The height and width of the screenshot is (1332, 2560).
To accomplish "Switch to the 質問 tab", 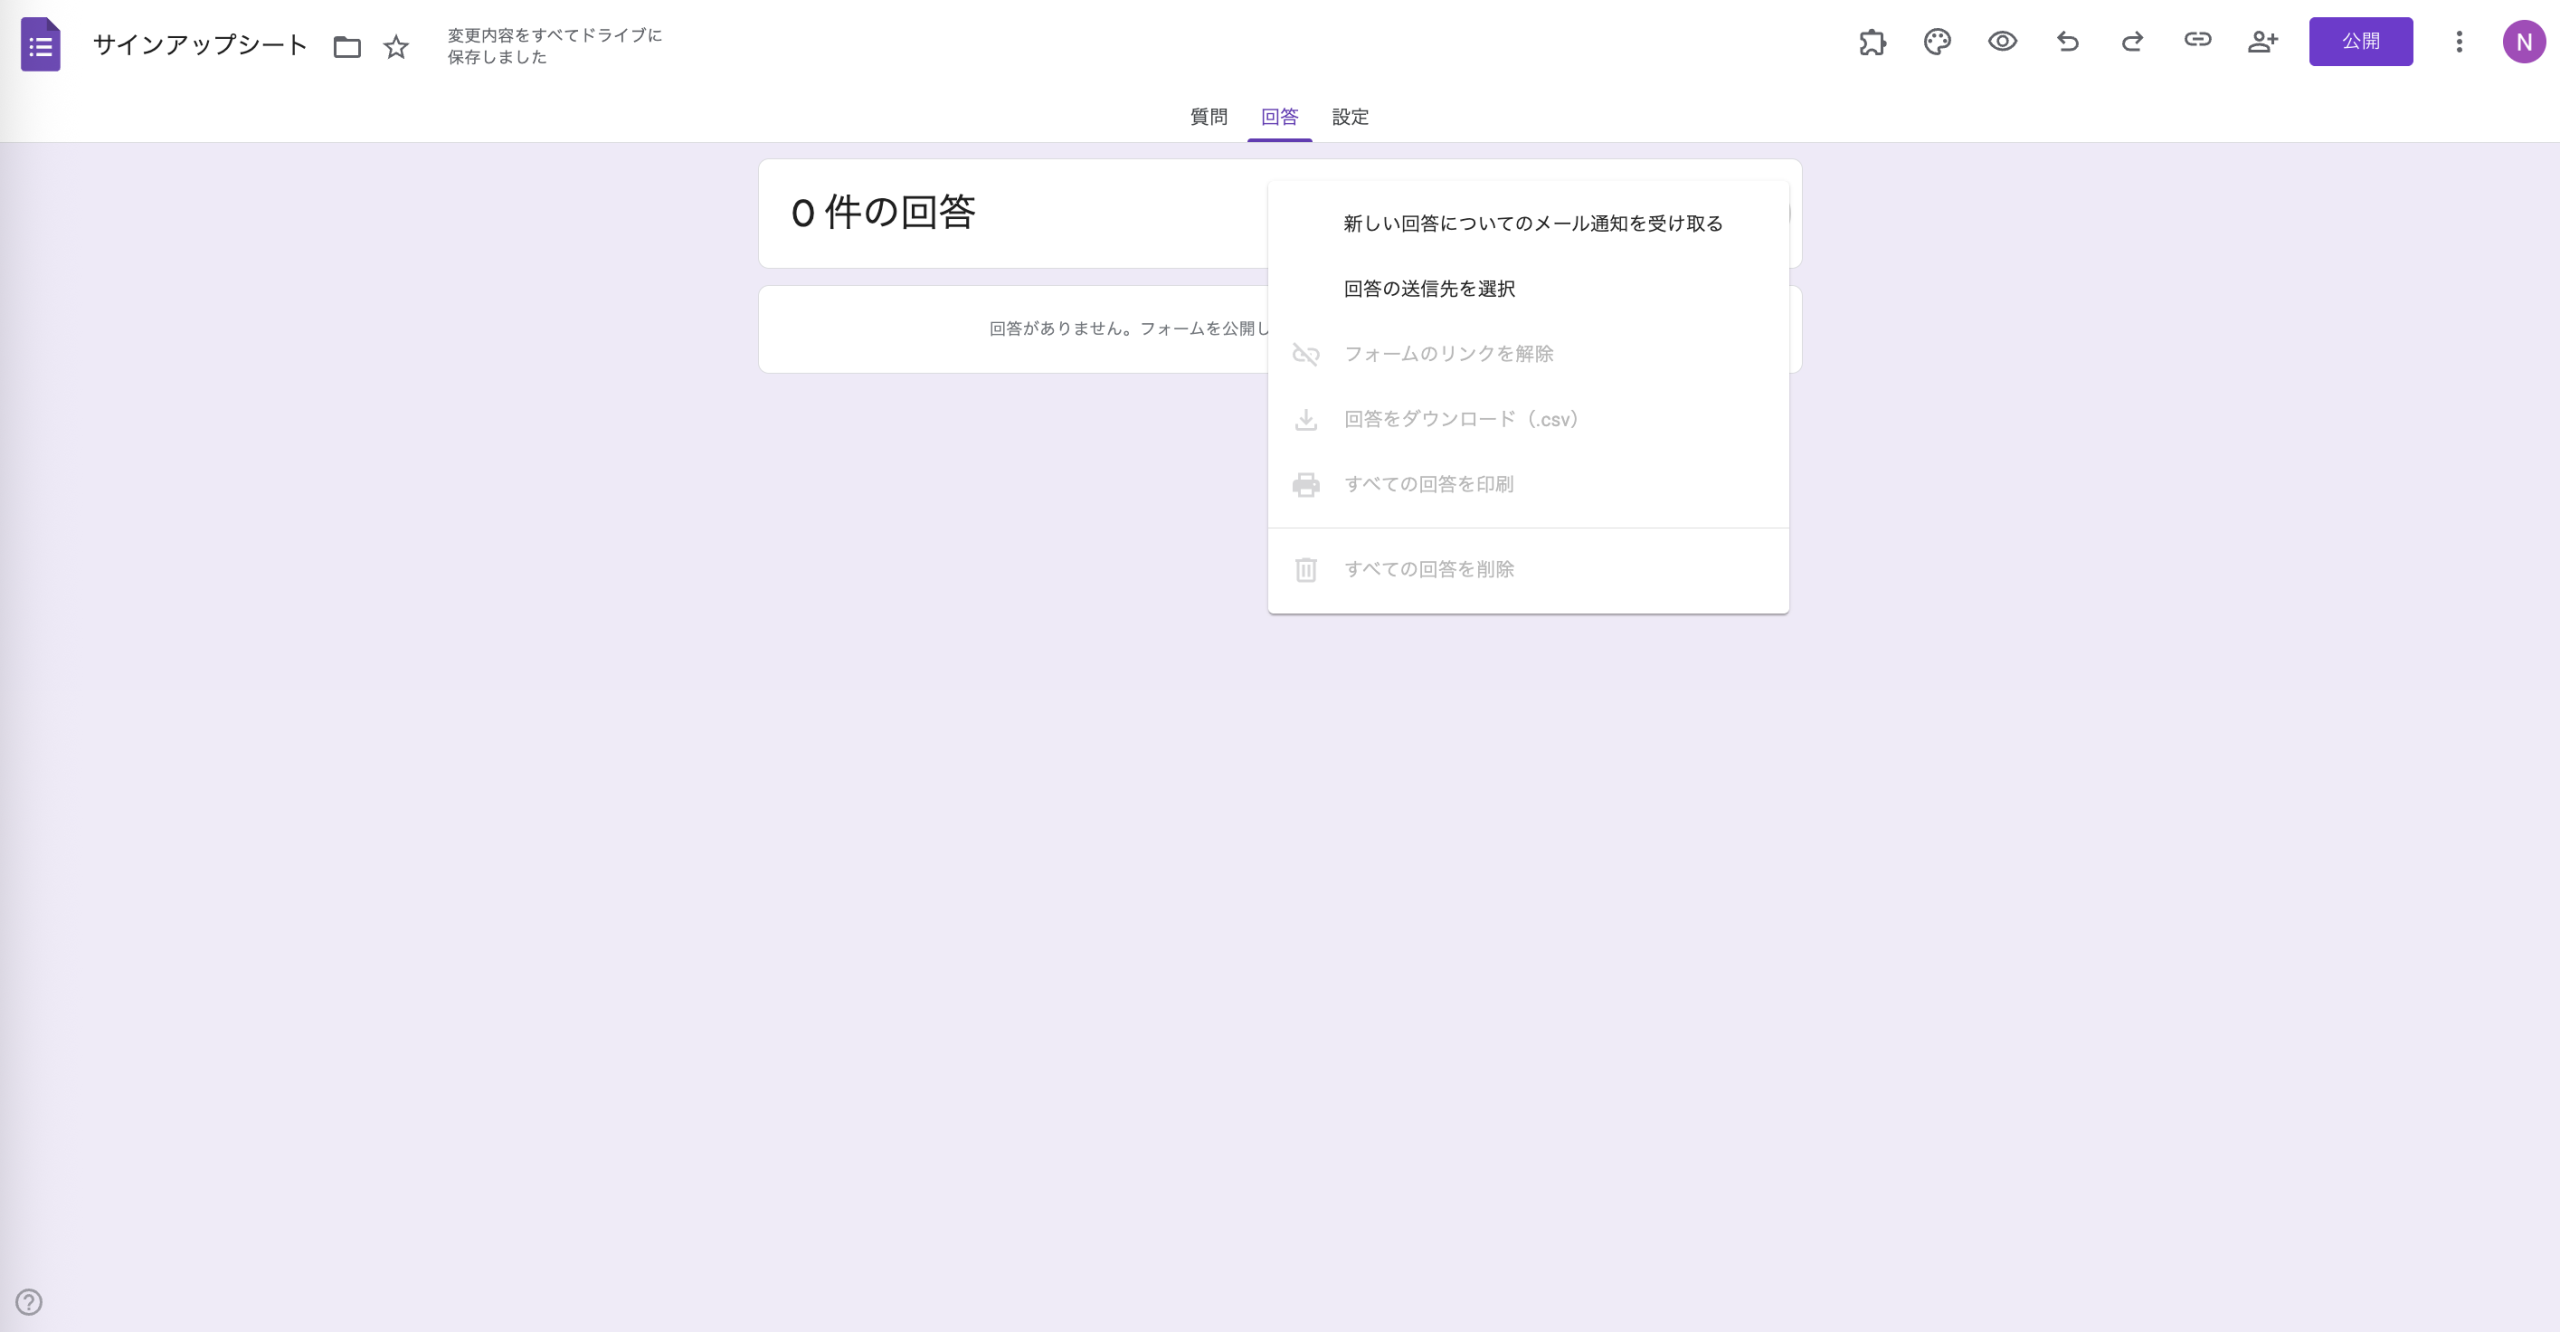I will (1207, 117).
